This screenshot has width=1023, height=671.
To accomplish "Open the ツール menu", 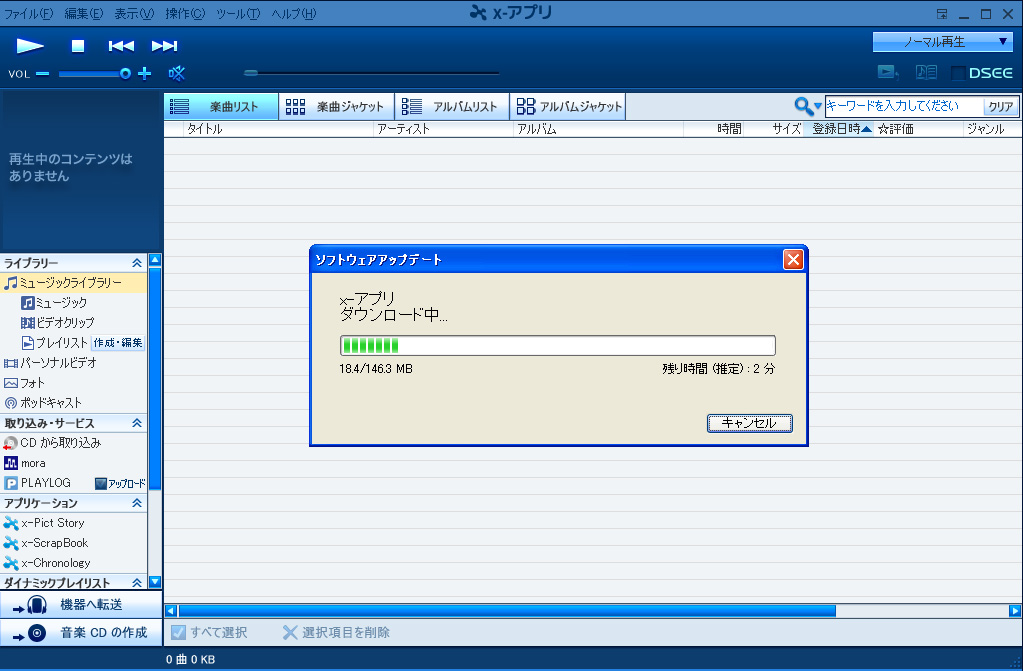I will [x=237, y=14].
